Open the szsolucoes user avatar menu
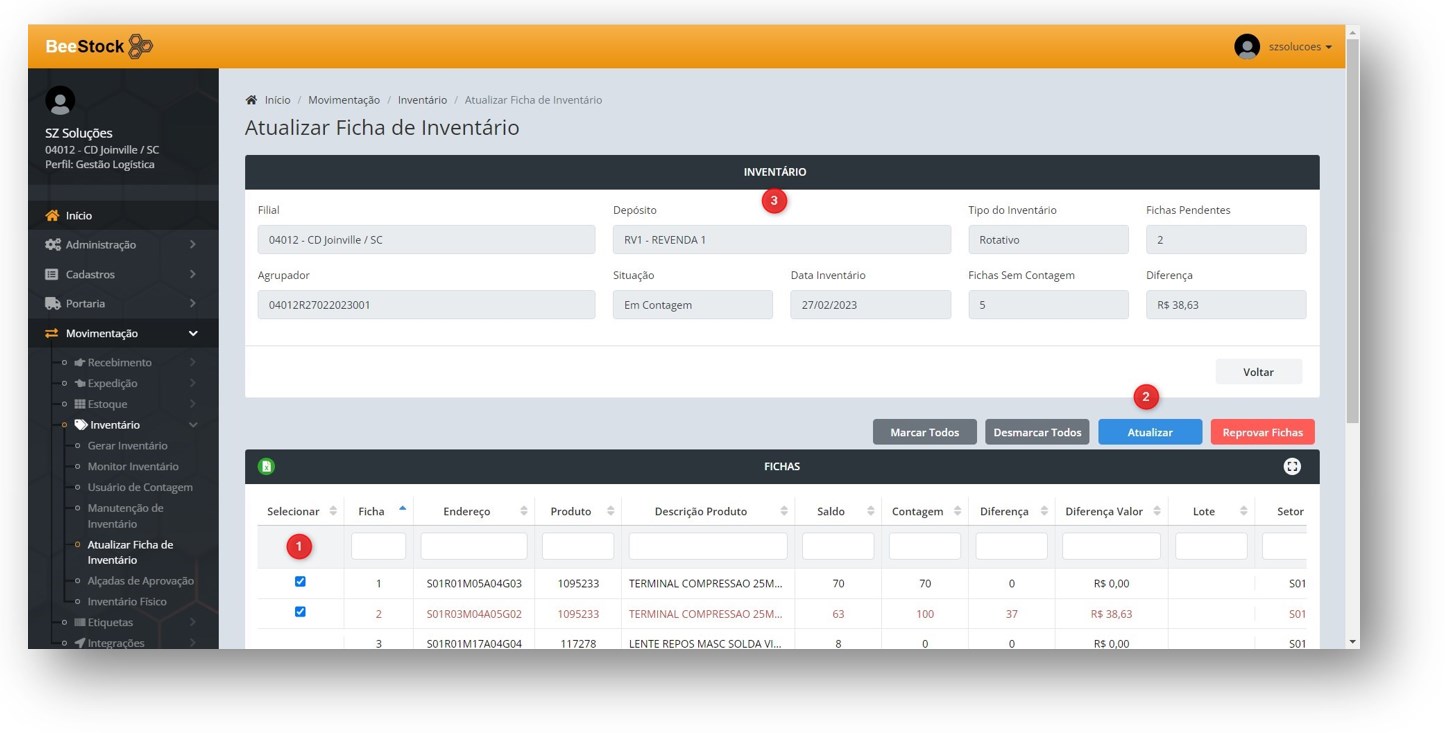Image resolution: width=1445 pixels, height=733 pixels. 1247,47
